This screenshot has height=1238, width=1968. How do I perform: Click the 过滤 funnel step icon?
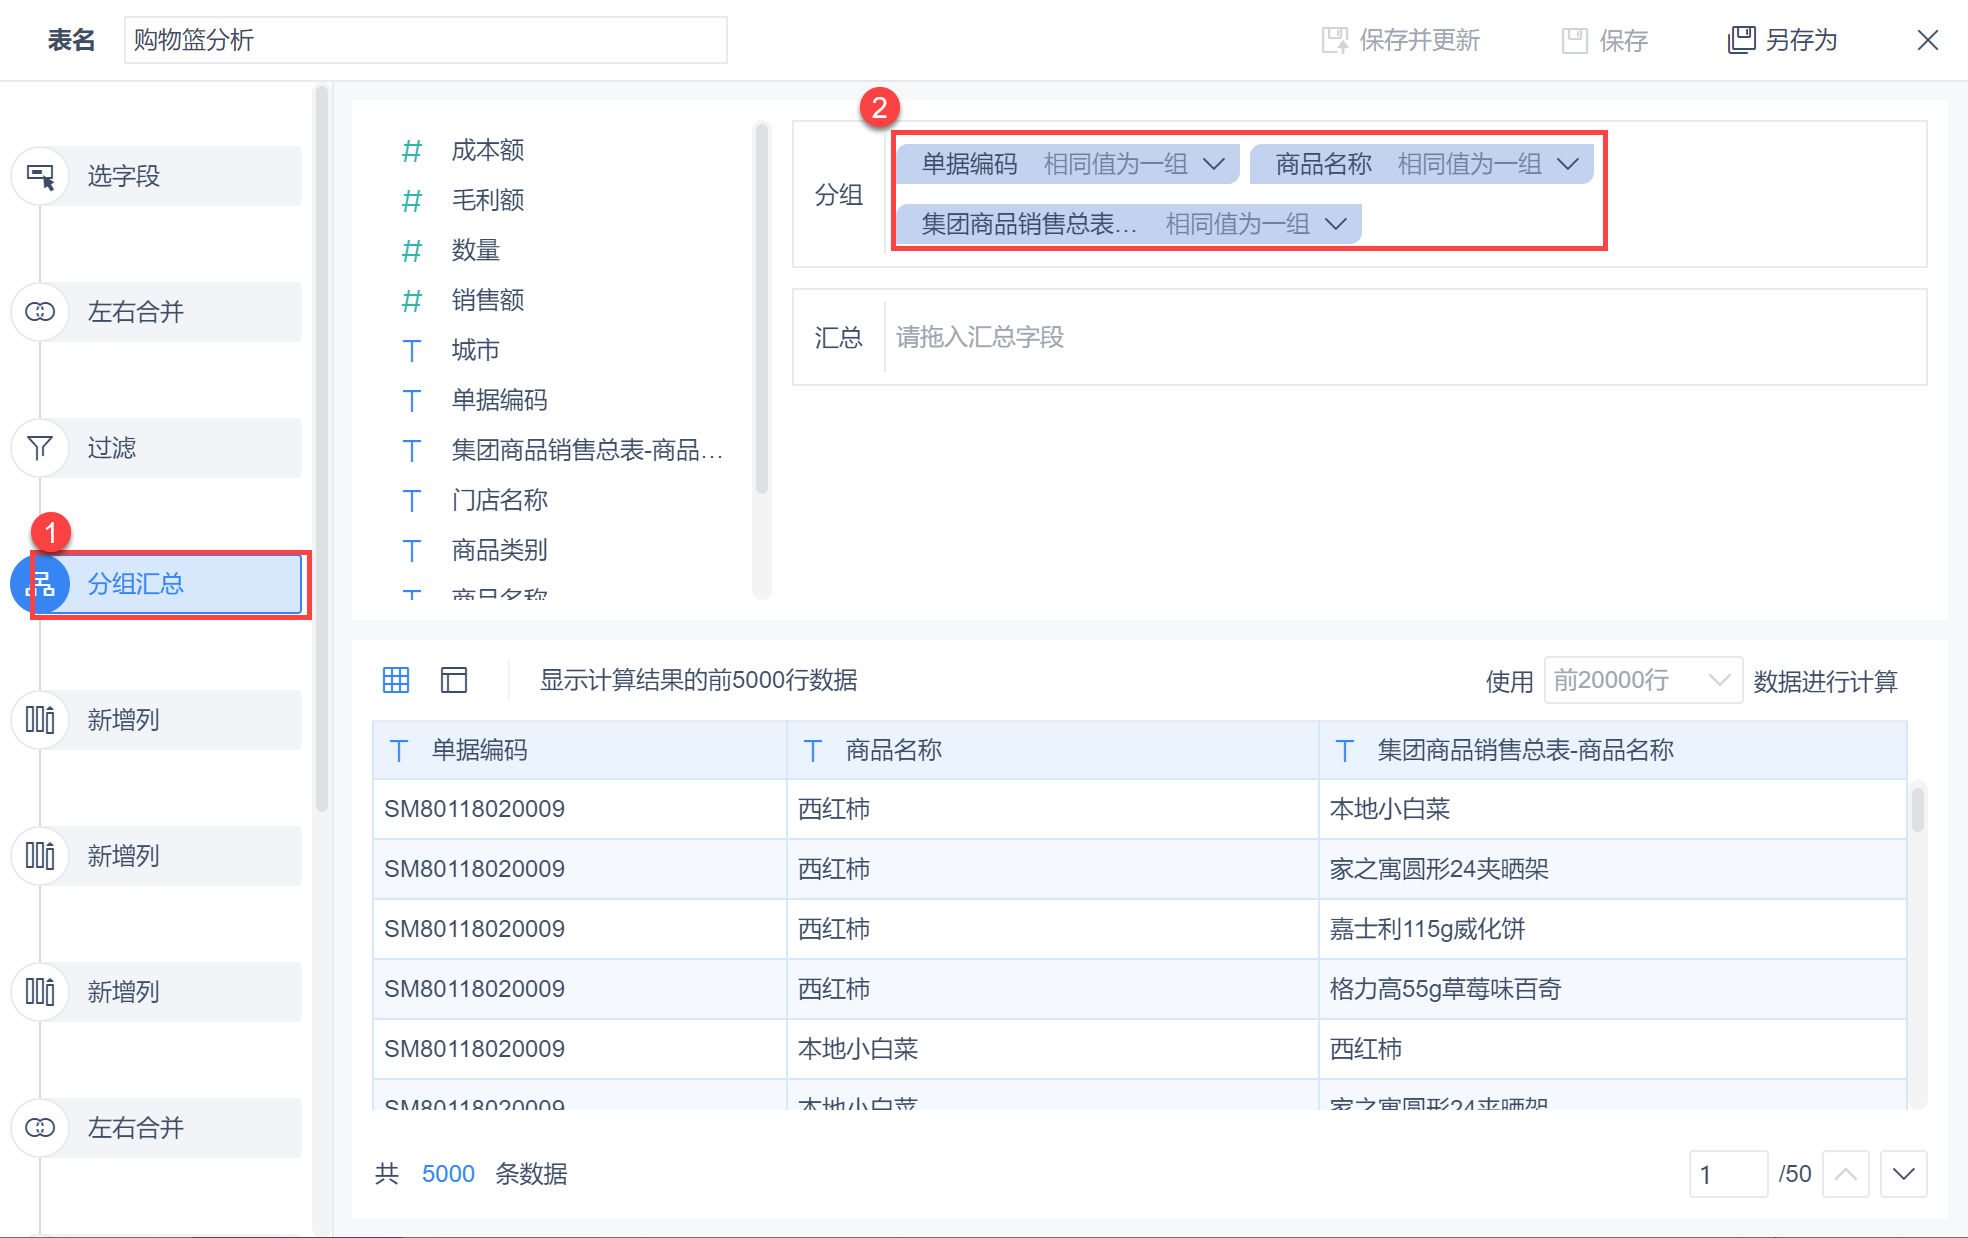pos(40,448)
